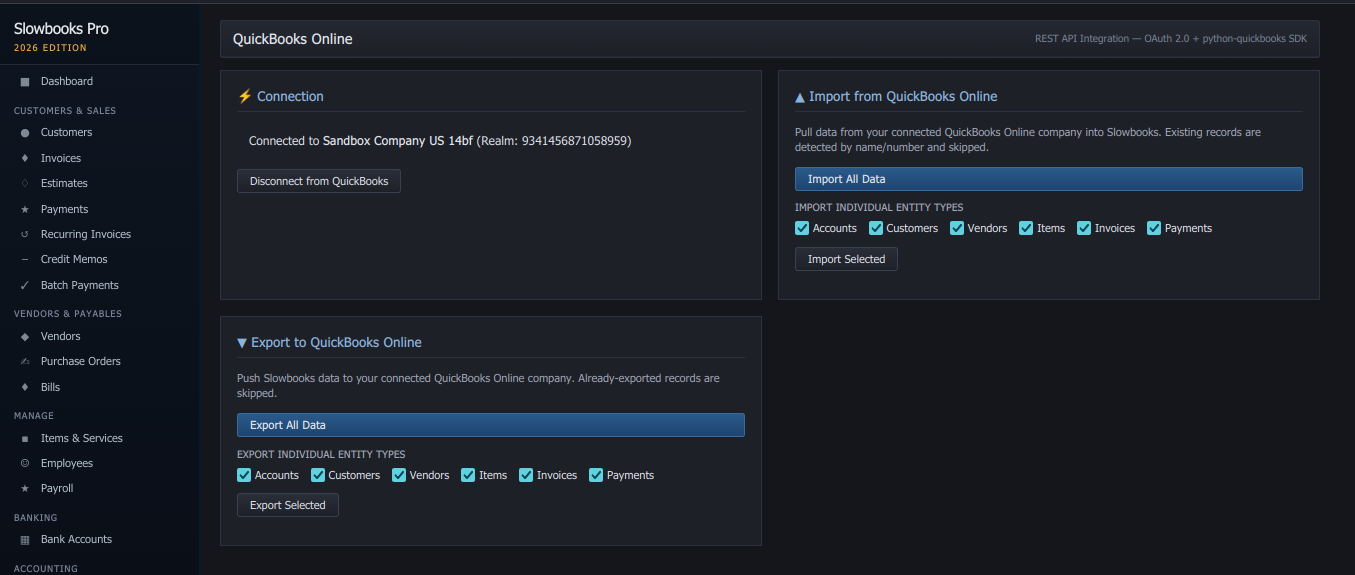This screenshot has height=575, width=1355.
Task: Open Bank Accounts page
Action: point(76,539)
